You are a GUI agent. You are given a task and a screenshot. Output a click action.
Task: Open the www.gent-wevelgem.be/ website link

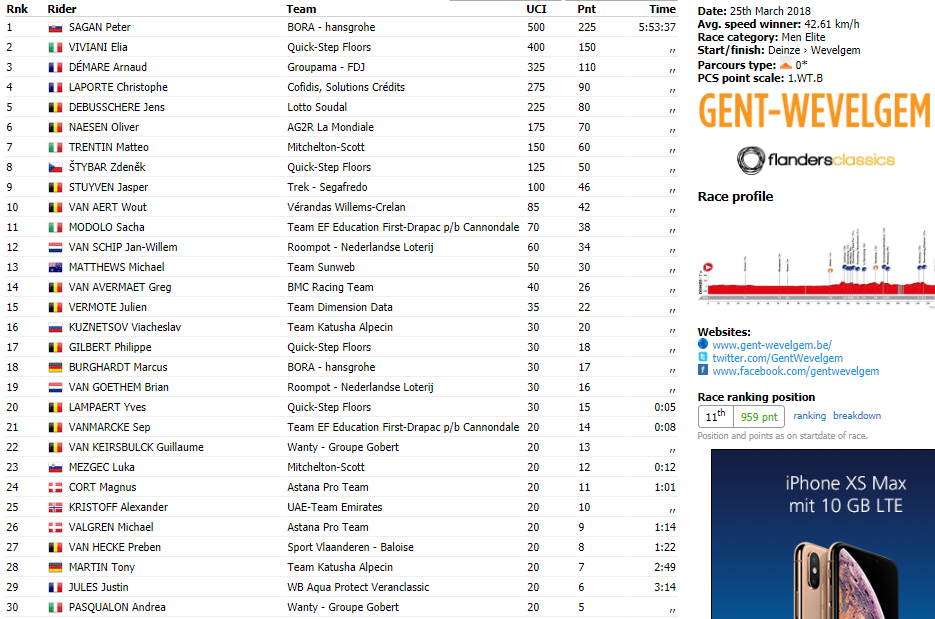pos(772,345)
